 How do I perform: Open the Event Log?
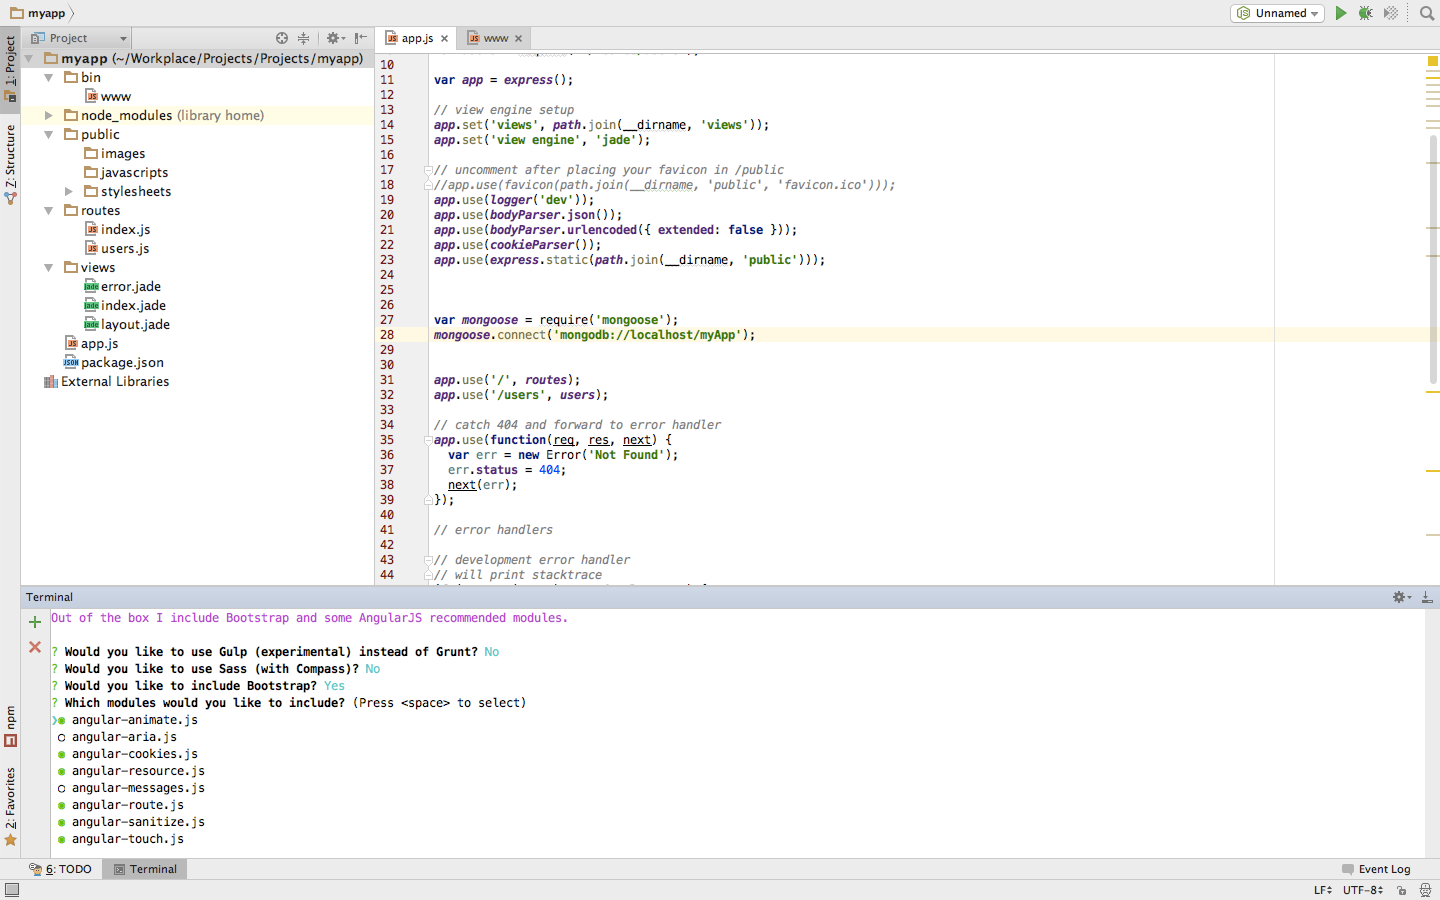tap(1383, 869)
